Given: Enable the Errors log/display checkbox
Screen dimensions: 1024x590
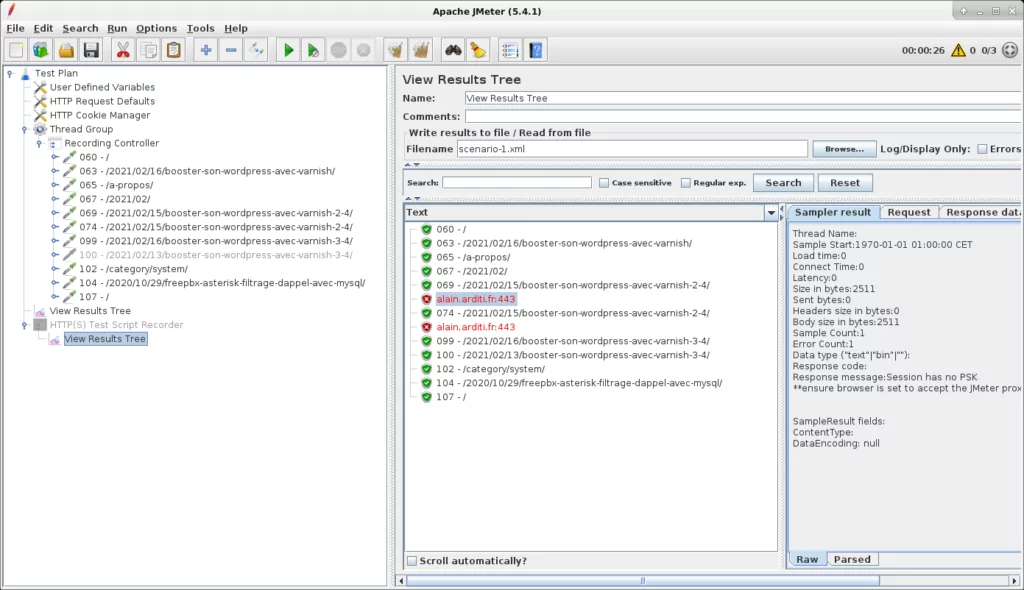Looking at the screenshot, I should 982,149.
